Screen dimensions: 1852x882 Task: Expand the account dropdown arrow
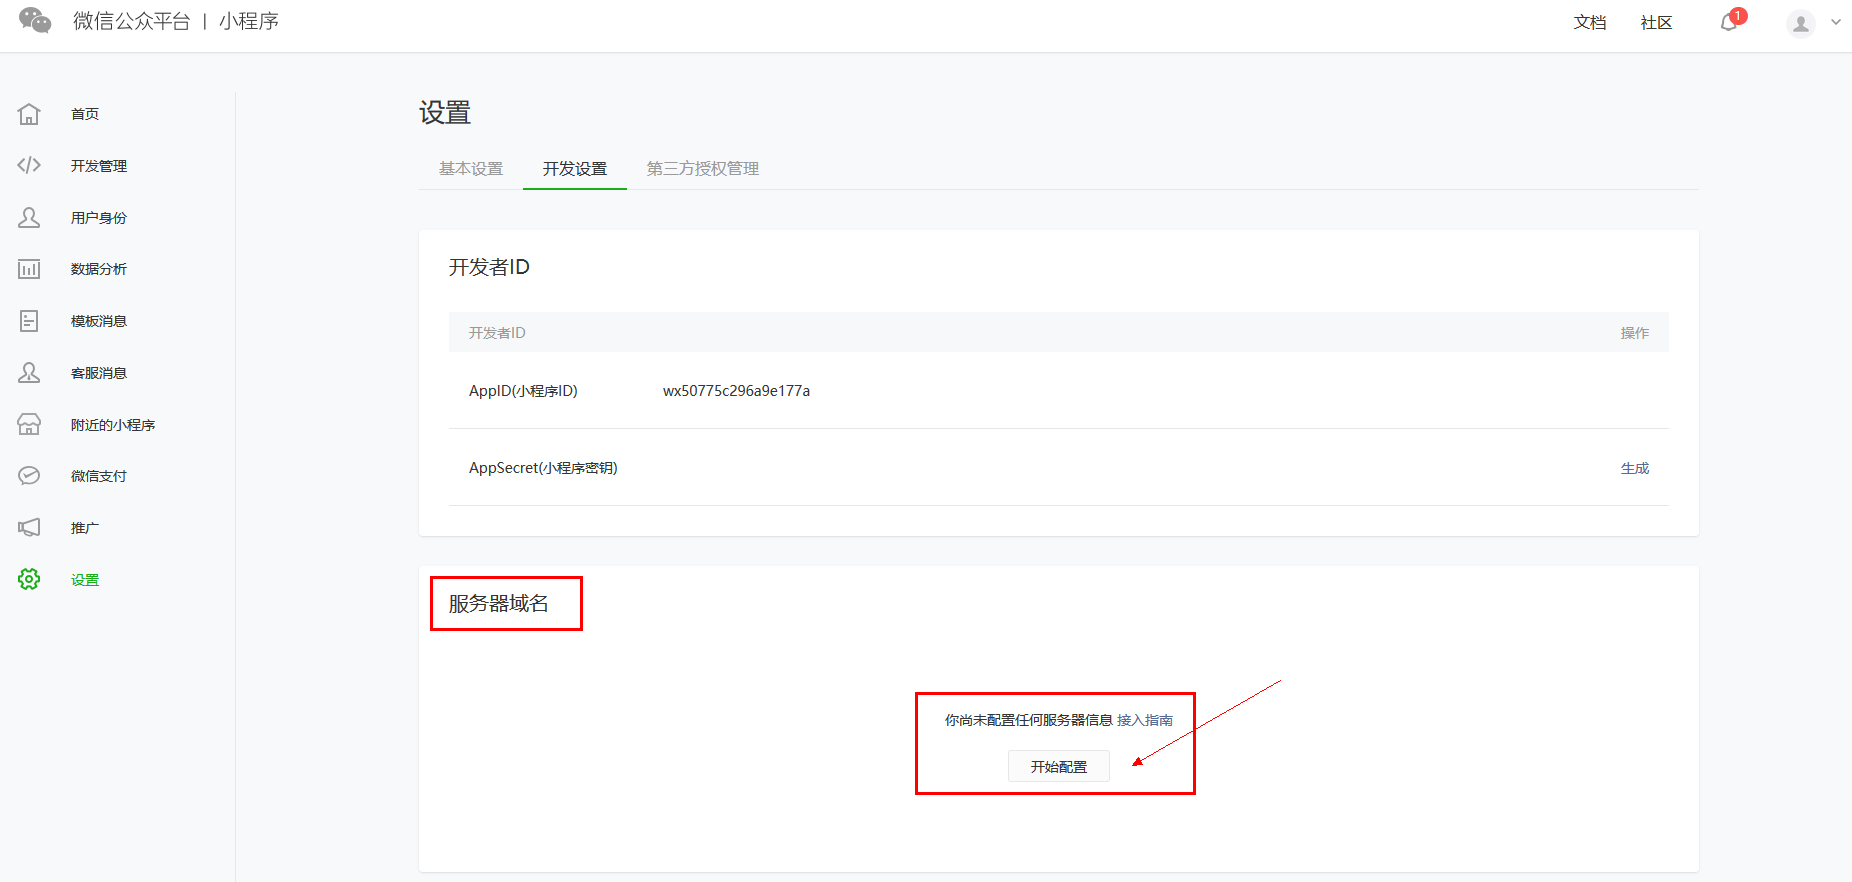click(x=1836, y=22)
